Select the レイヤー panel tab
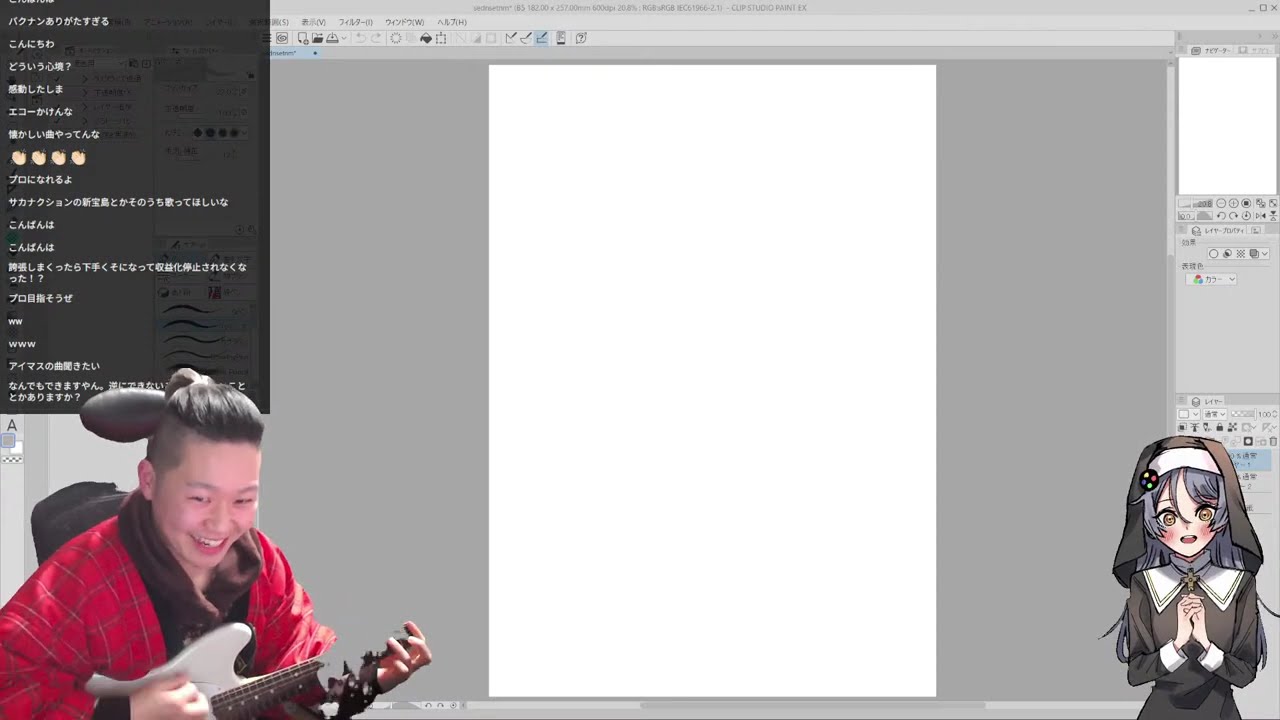 tap(1208, 401)
